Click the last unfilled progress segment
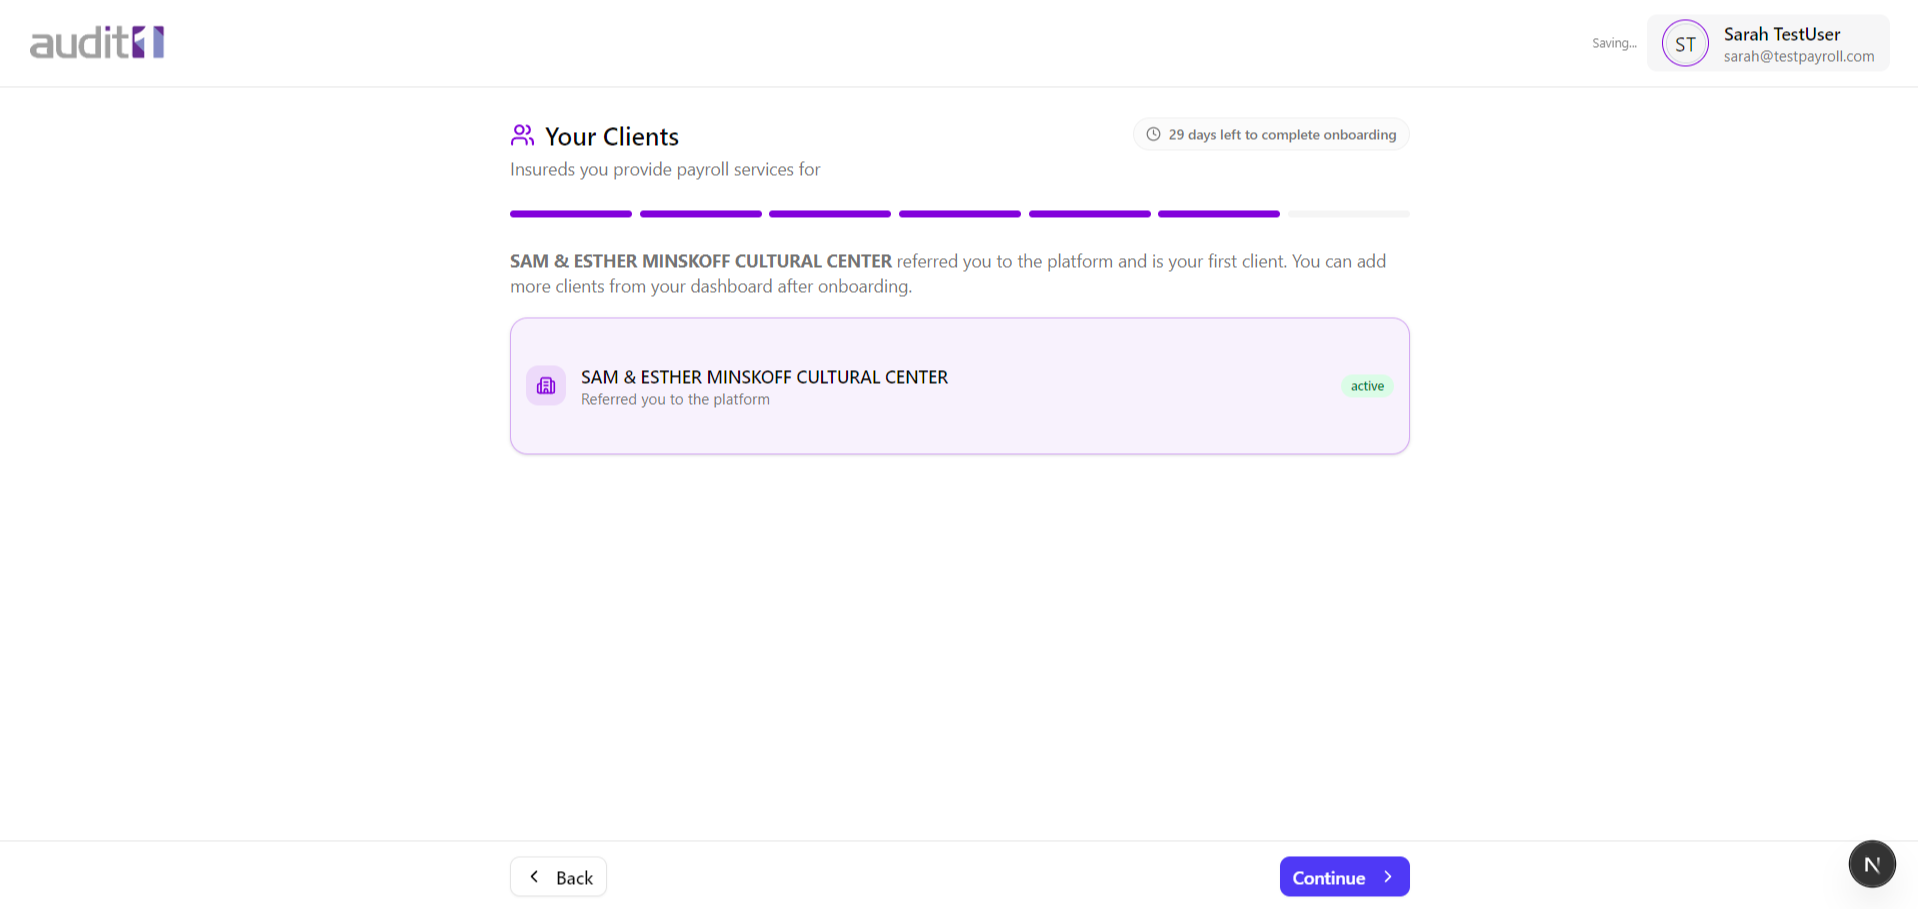The image size is (1918, 909). (1348, 214)
